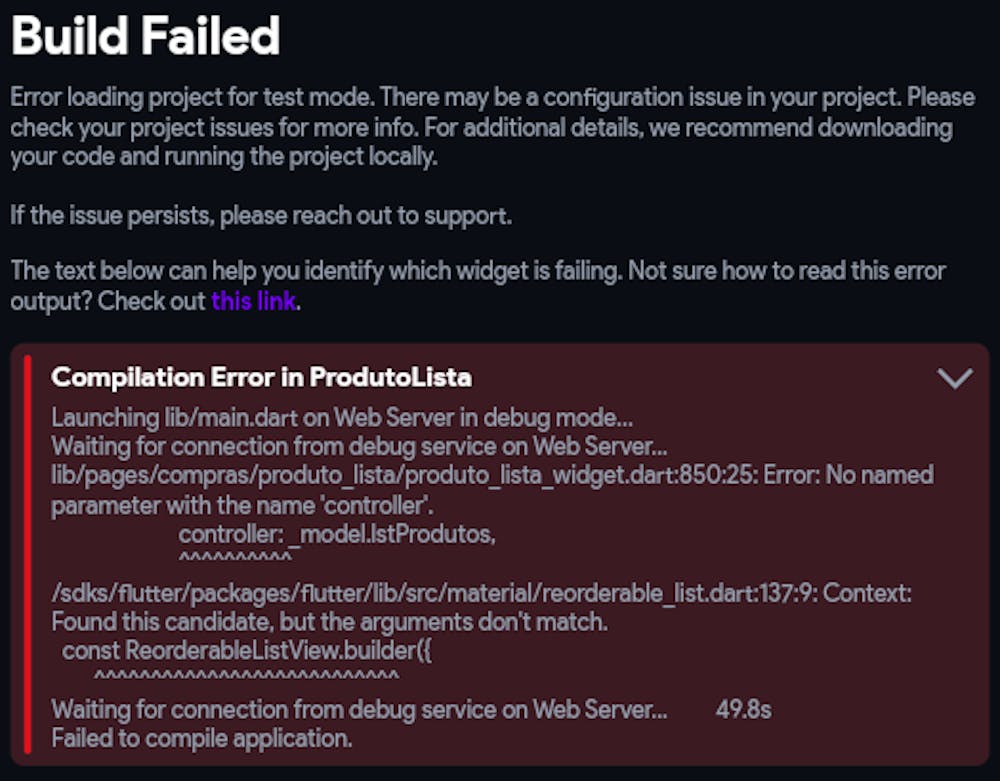This screenshot has width=1000, height=781.
Task: Collapse the Compilation Error panel chevron
Action: pos(955,377)
